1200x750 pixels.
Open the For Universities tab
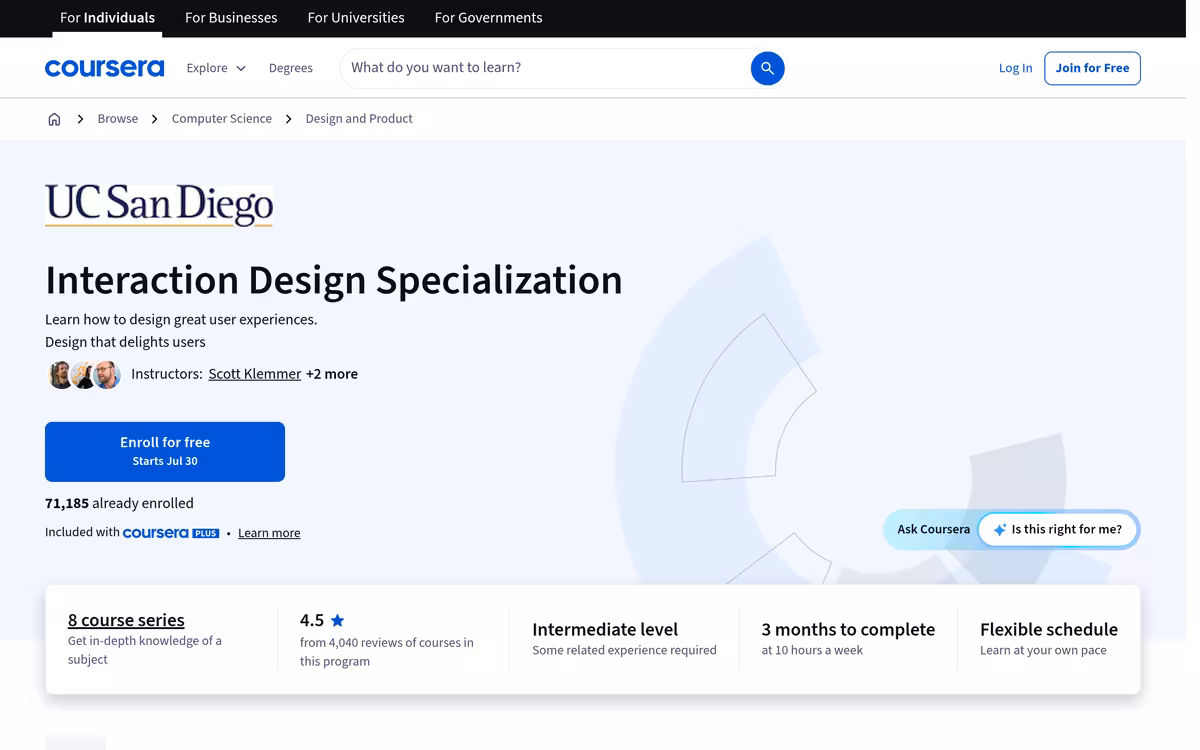[356, 18]
